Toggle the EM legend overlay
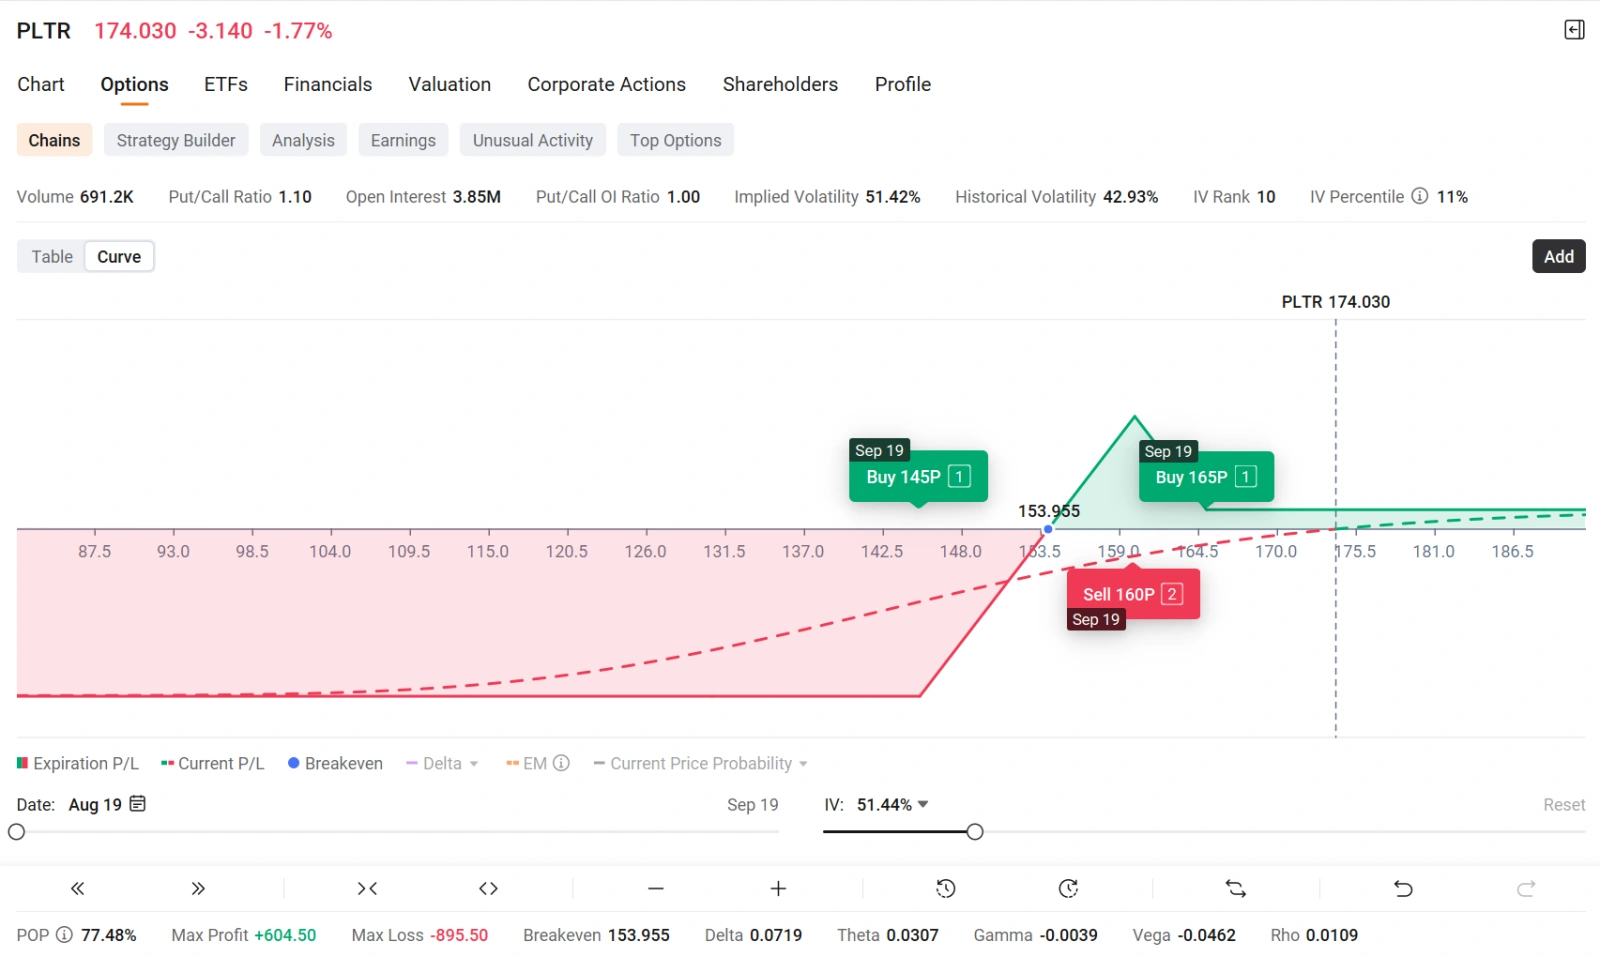Screen dimensions: 1600x957 click(x=527, y=763)
